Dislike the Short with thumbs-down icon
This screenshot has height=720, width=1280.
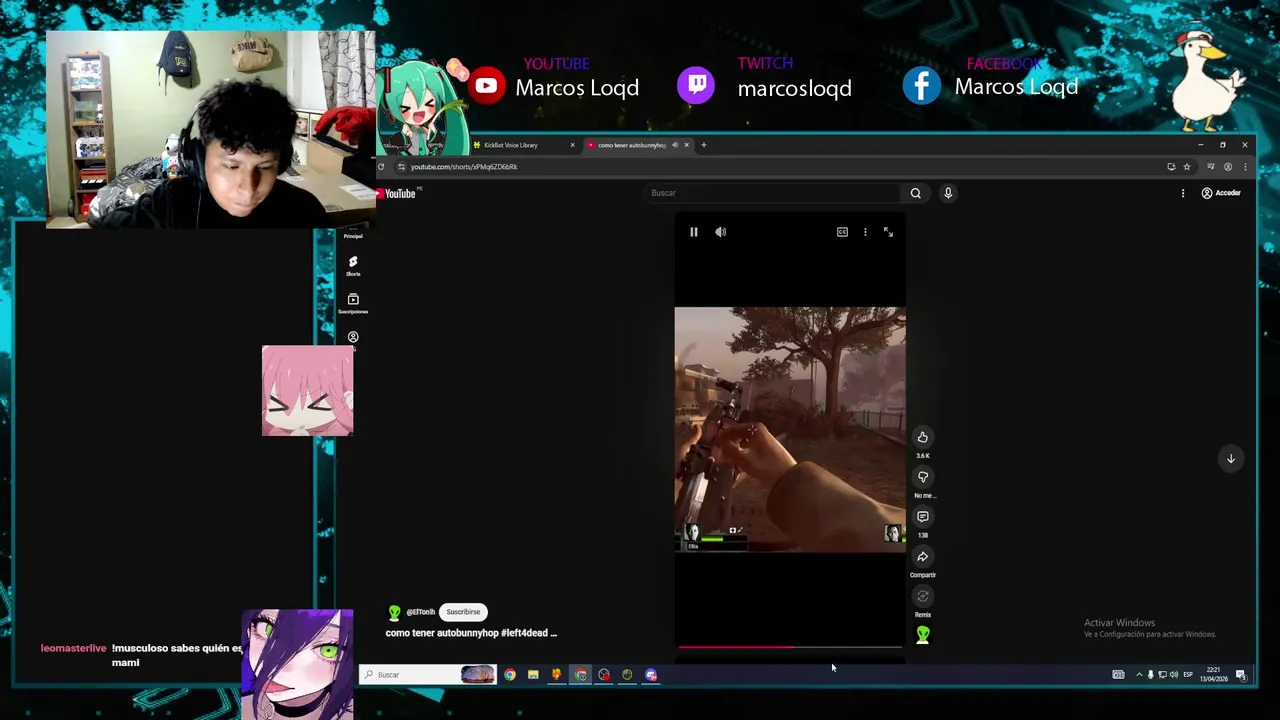(x=922, y=477)
